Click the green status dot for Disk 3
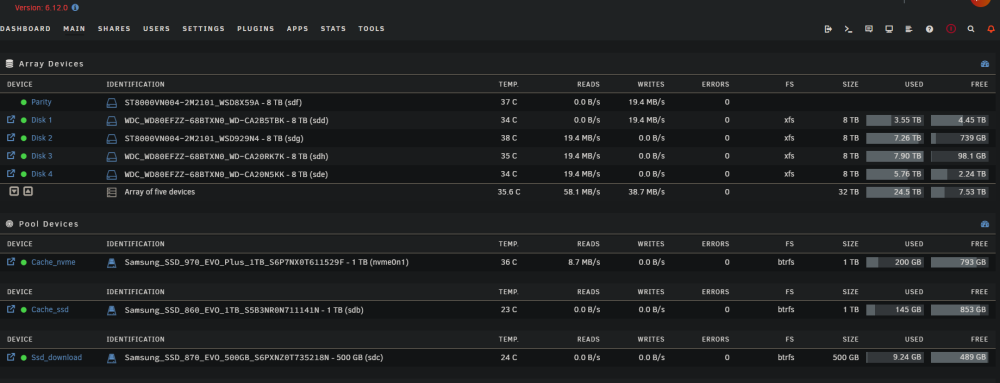The width and height of the screenshot is (1000, 383). [24, 155]
